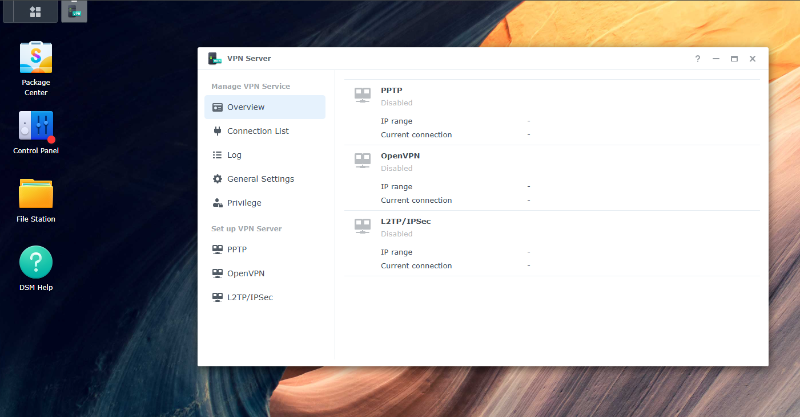Click Current connection label under L2TP/IPSec
800x417 pixels.
(416, 265)
